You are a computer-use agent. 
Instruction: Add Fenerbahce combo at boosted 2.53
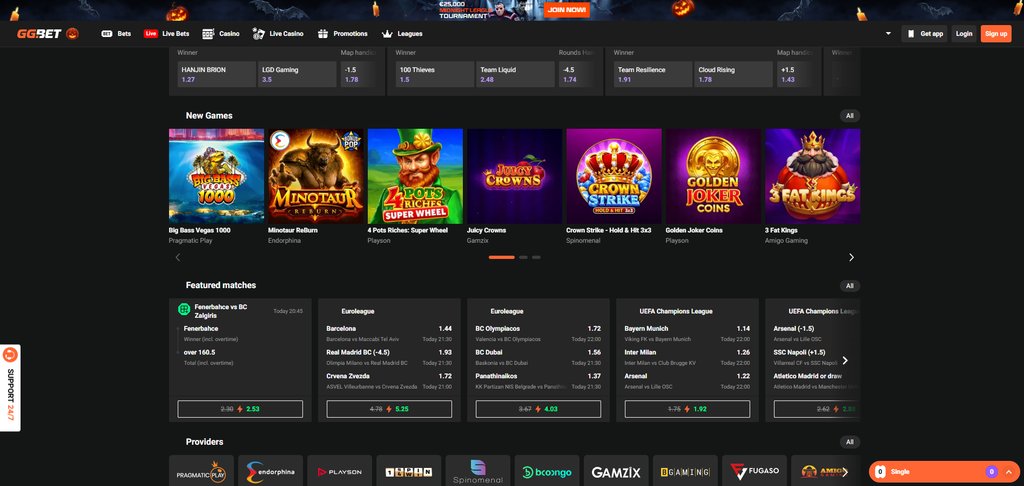240,409
